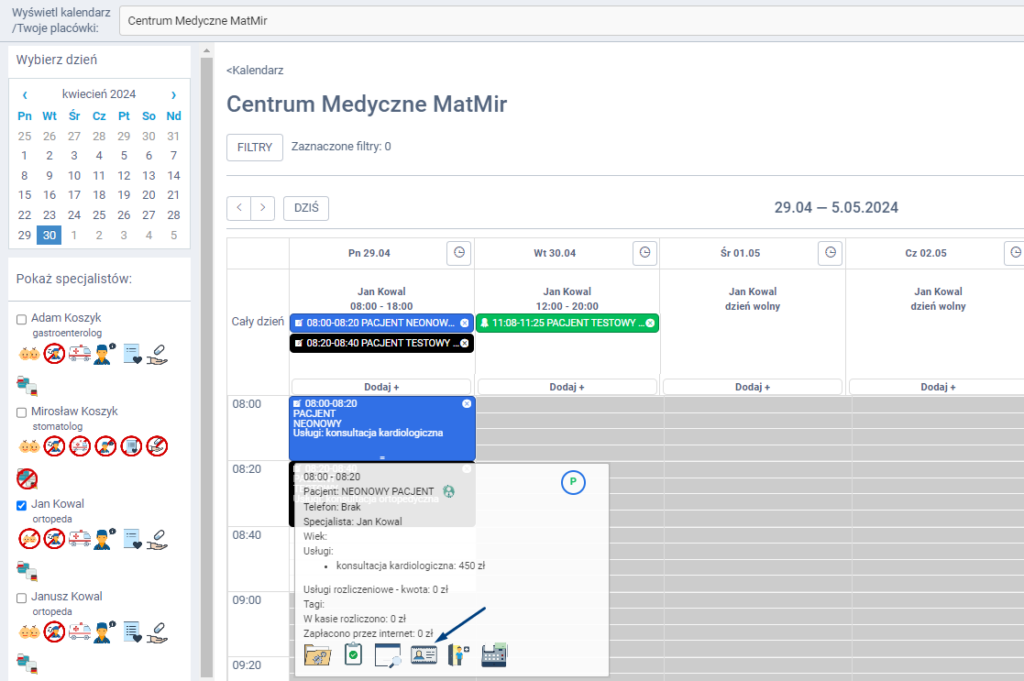Click the window with magnifier icon in popup
The height and width of the screenshot is (681, 1024).
point(387,655)
